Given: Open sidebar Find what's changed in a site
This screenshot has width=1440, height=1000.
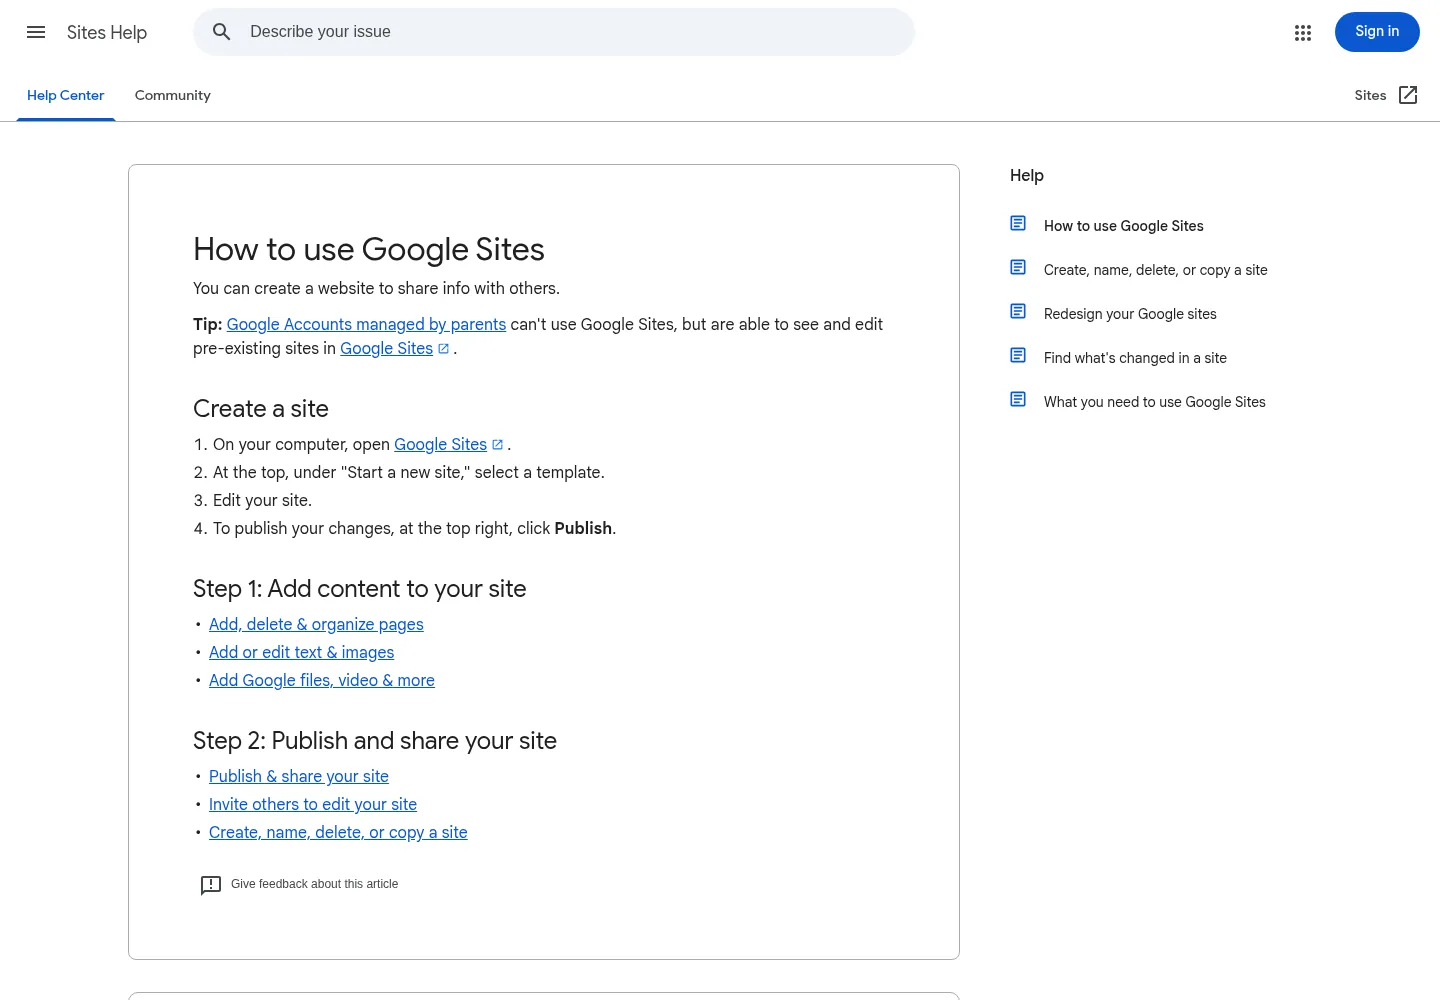Looking at the screenshot, I should (x=1135, y=358).
